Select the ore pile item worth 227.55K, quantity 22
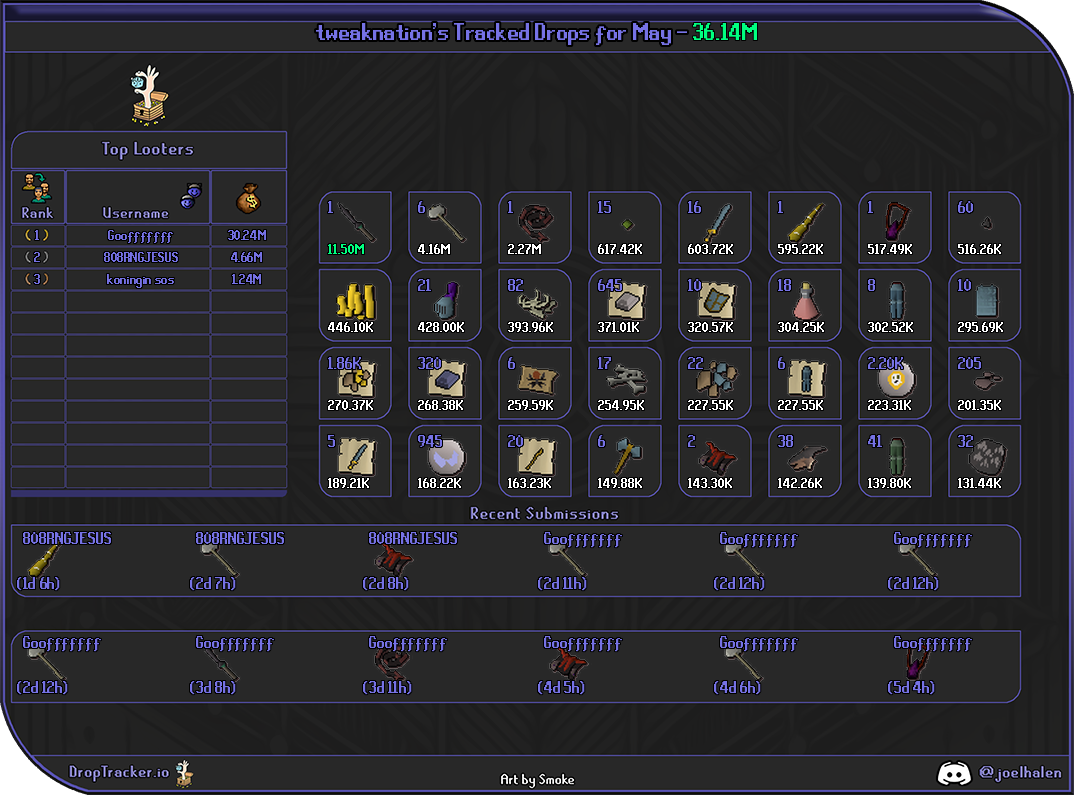Screen dimensions: 1074x795 tap(714, 383)
